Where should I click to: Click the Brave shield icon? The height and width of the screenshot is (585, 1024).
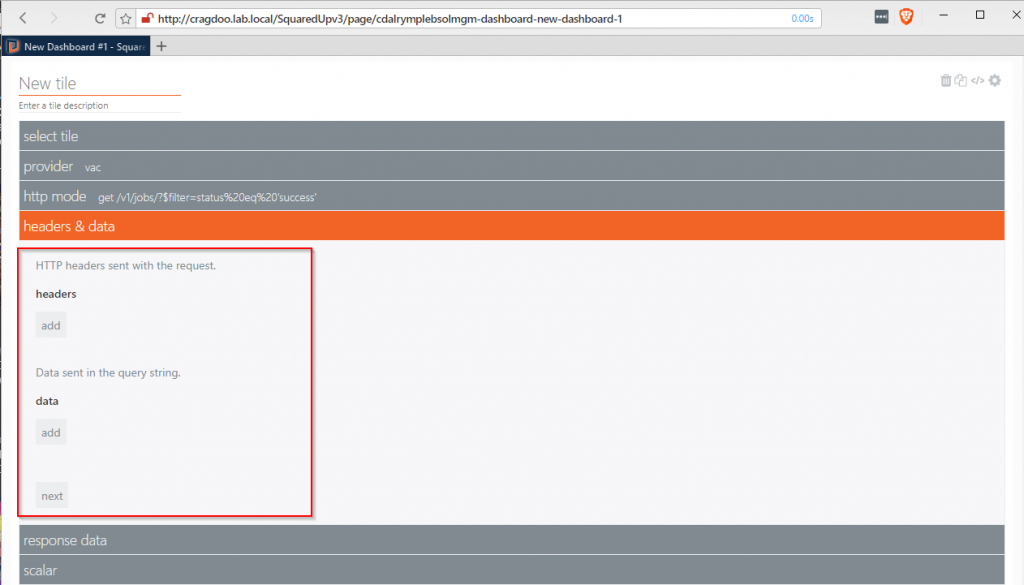906,17
